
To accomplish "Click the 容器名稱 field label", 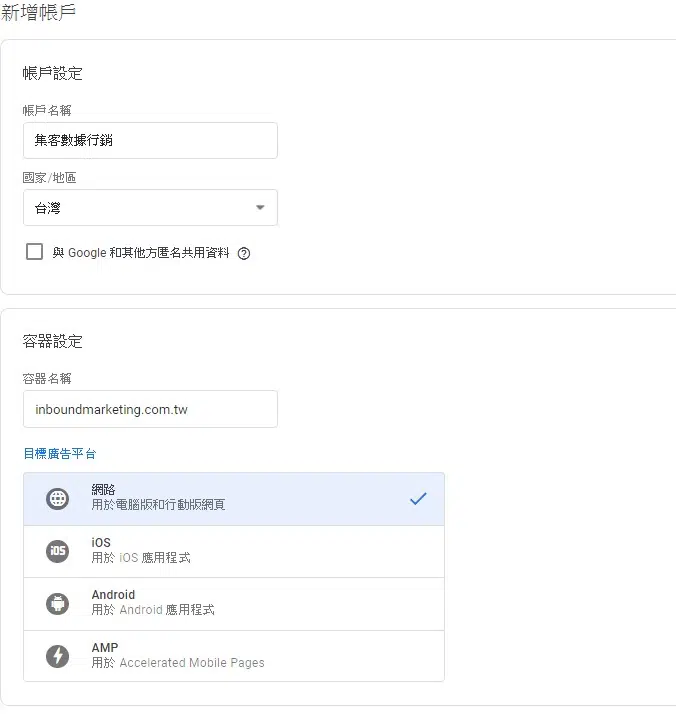I will [x=47, y=379].
